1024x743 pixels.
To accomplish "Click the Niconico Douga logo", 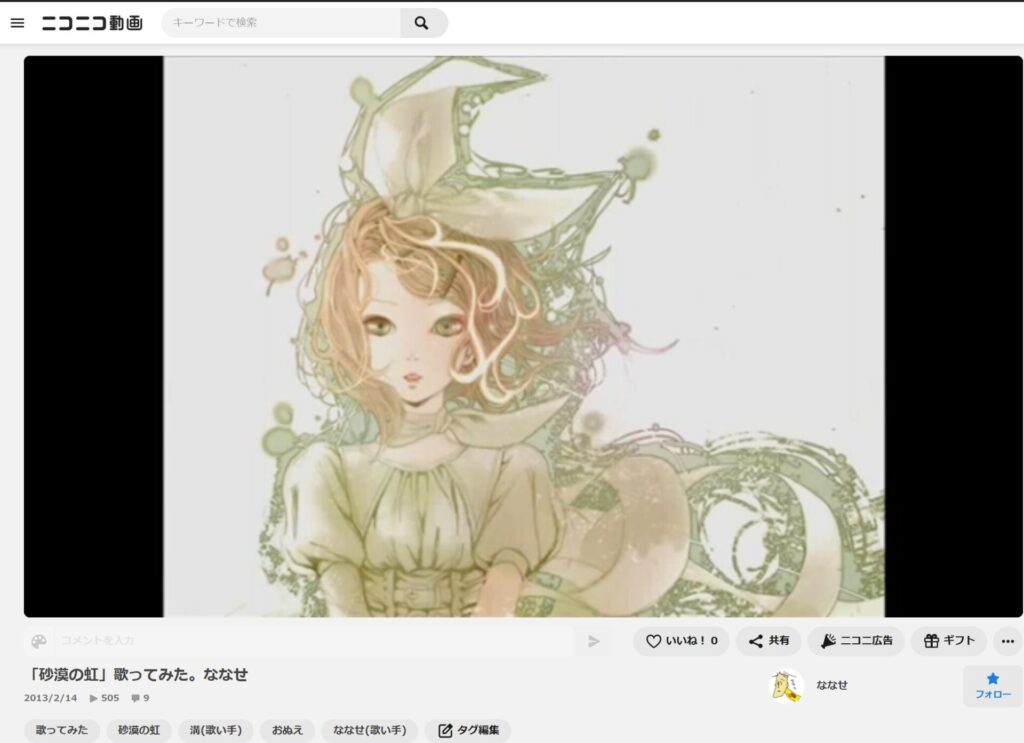I will (x=92, y=23).
